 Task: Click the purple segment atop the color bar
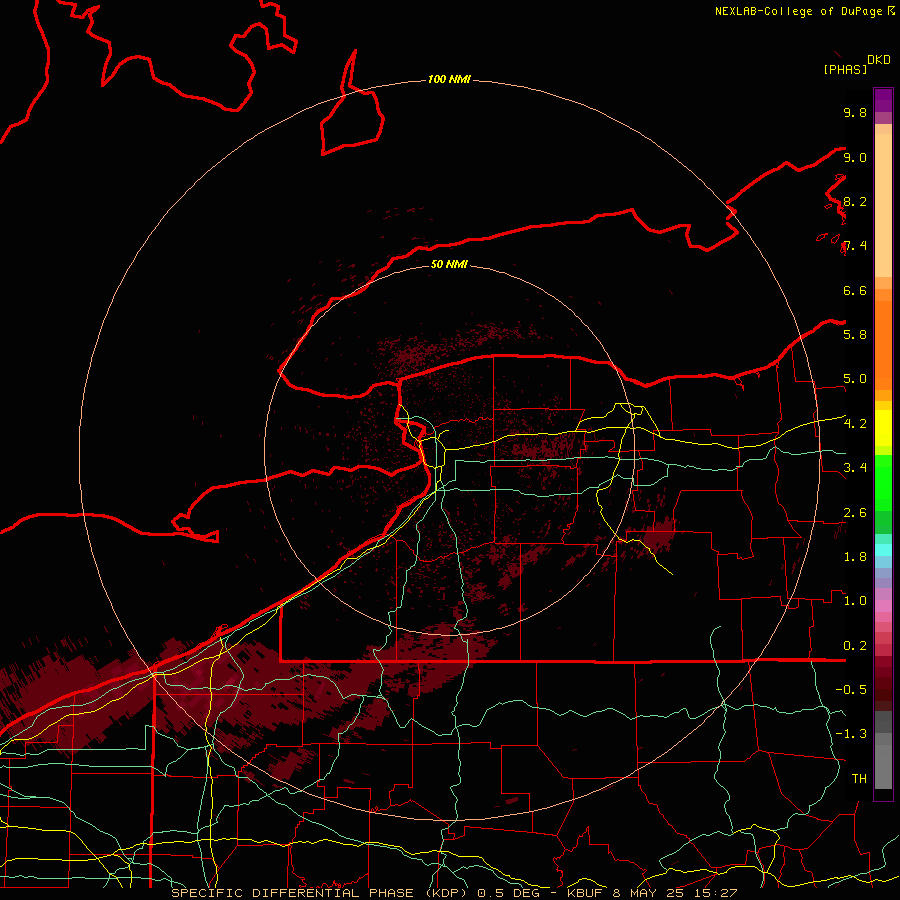click(883, 100)
